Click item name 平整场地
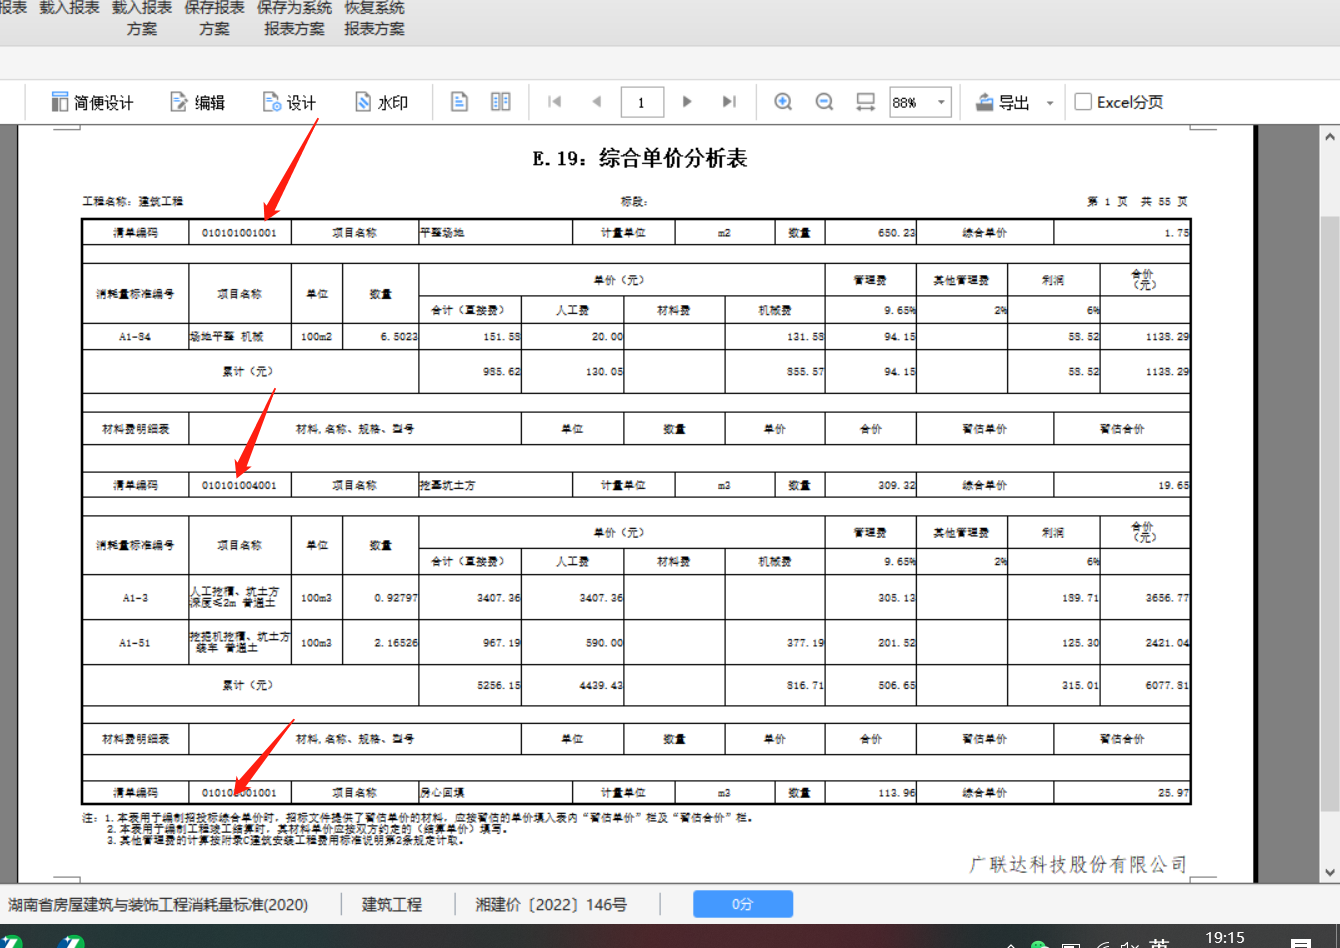 tap(442, 233)
